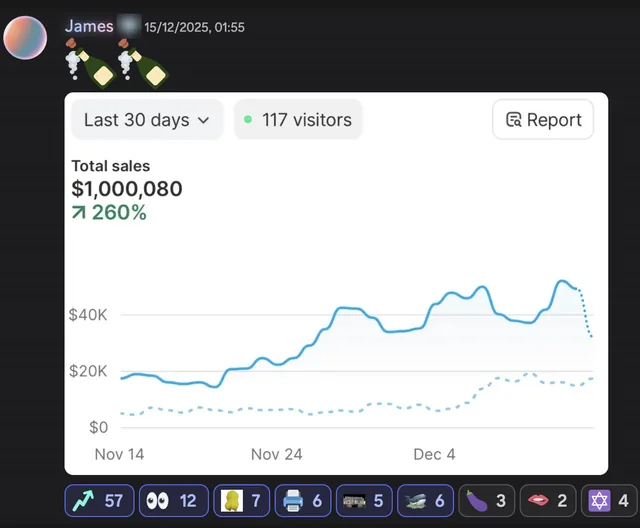Add the star reaction with 4
640x528 pixels.
(609, 501)
